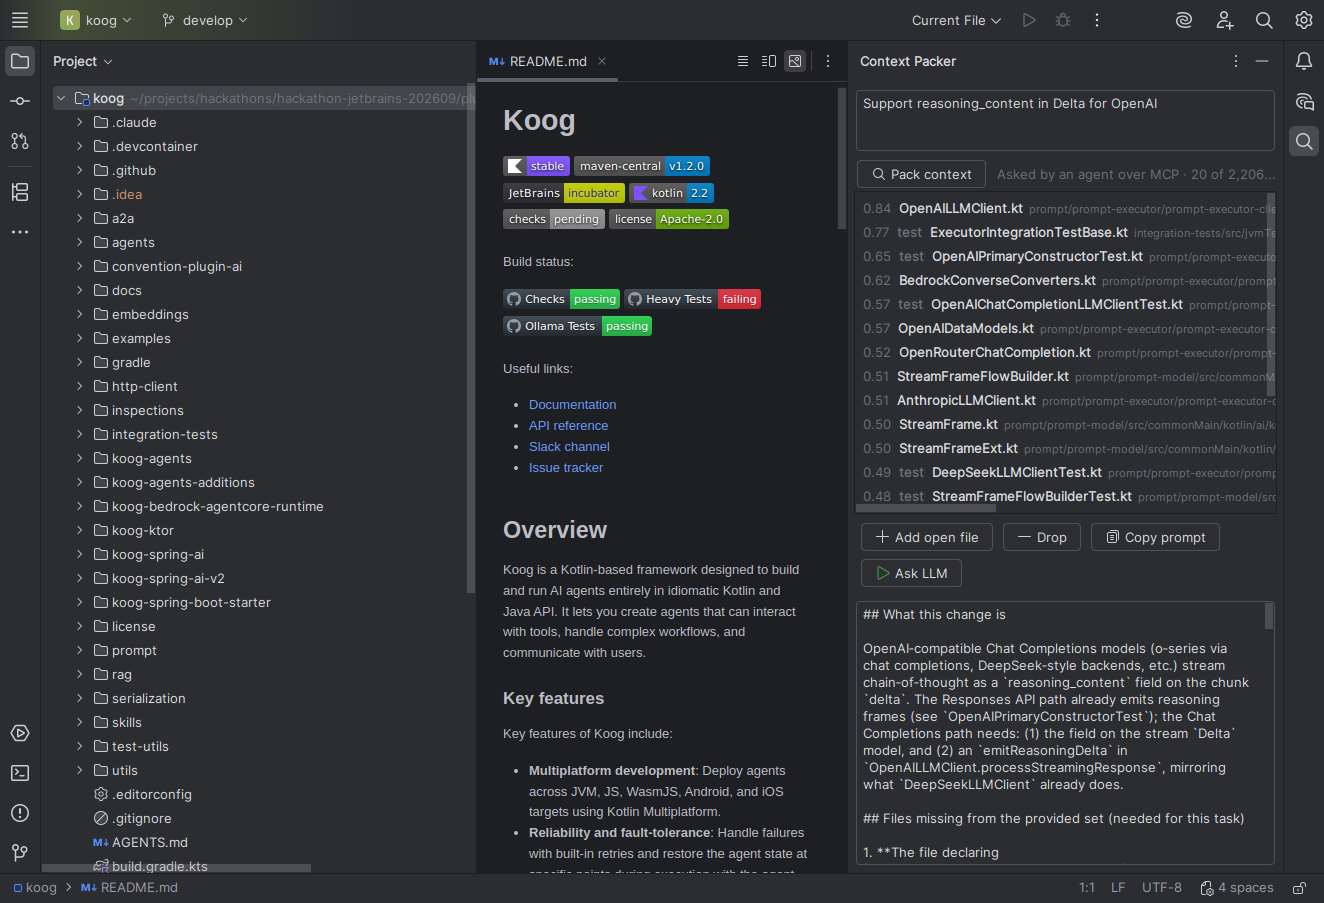
Task: Expand the koog-spring-ai-v2 folder
Action: (80, 578)
